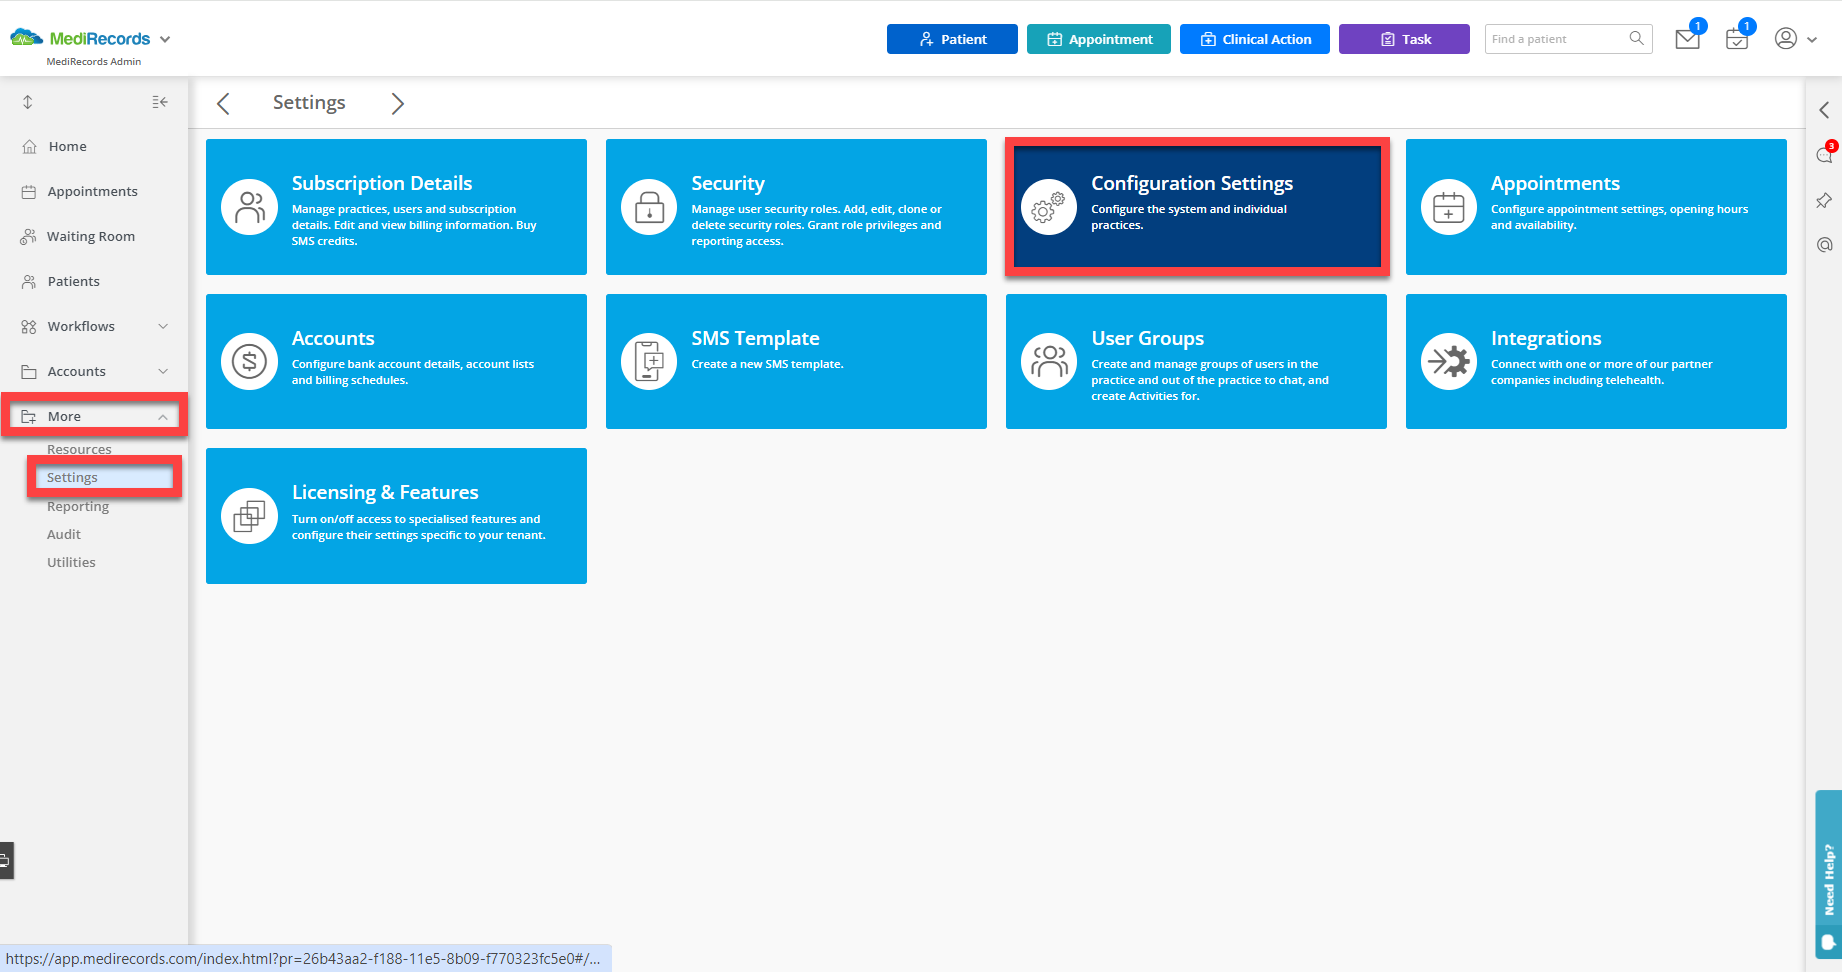
Task: Open the Subscription Details tile title
Action: click(x=382, y=183)
